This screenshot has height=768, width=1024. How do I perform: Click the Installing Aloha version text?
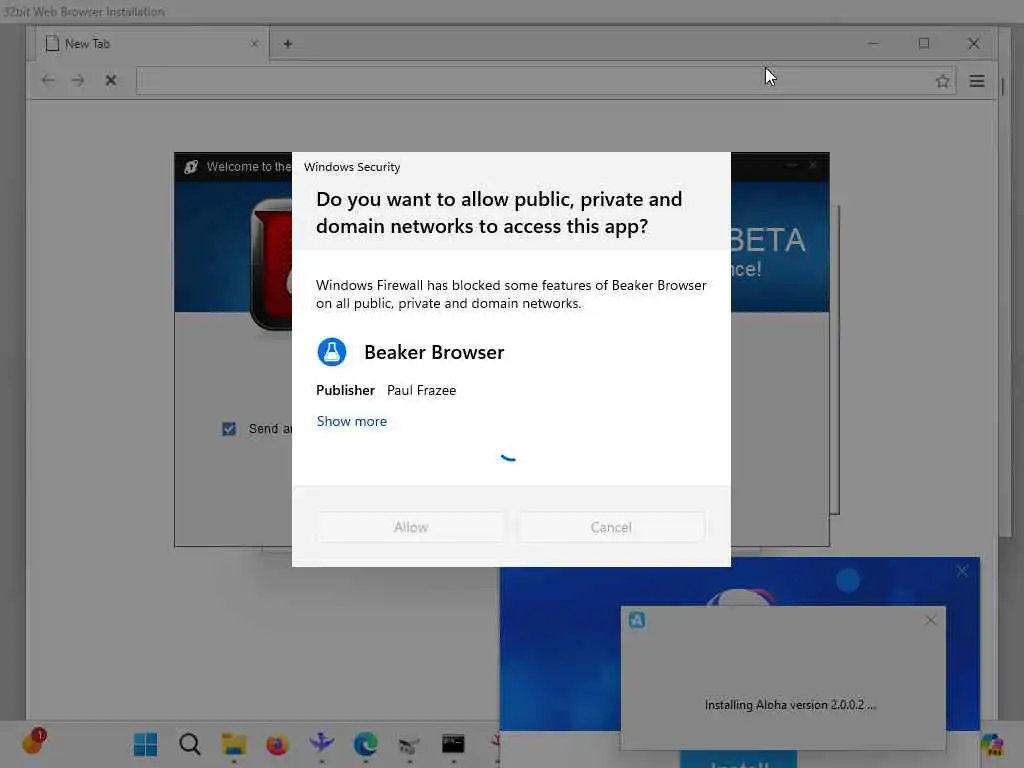tap(790, 705)
